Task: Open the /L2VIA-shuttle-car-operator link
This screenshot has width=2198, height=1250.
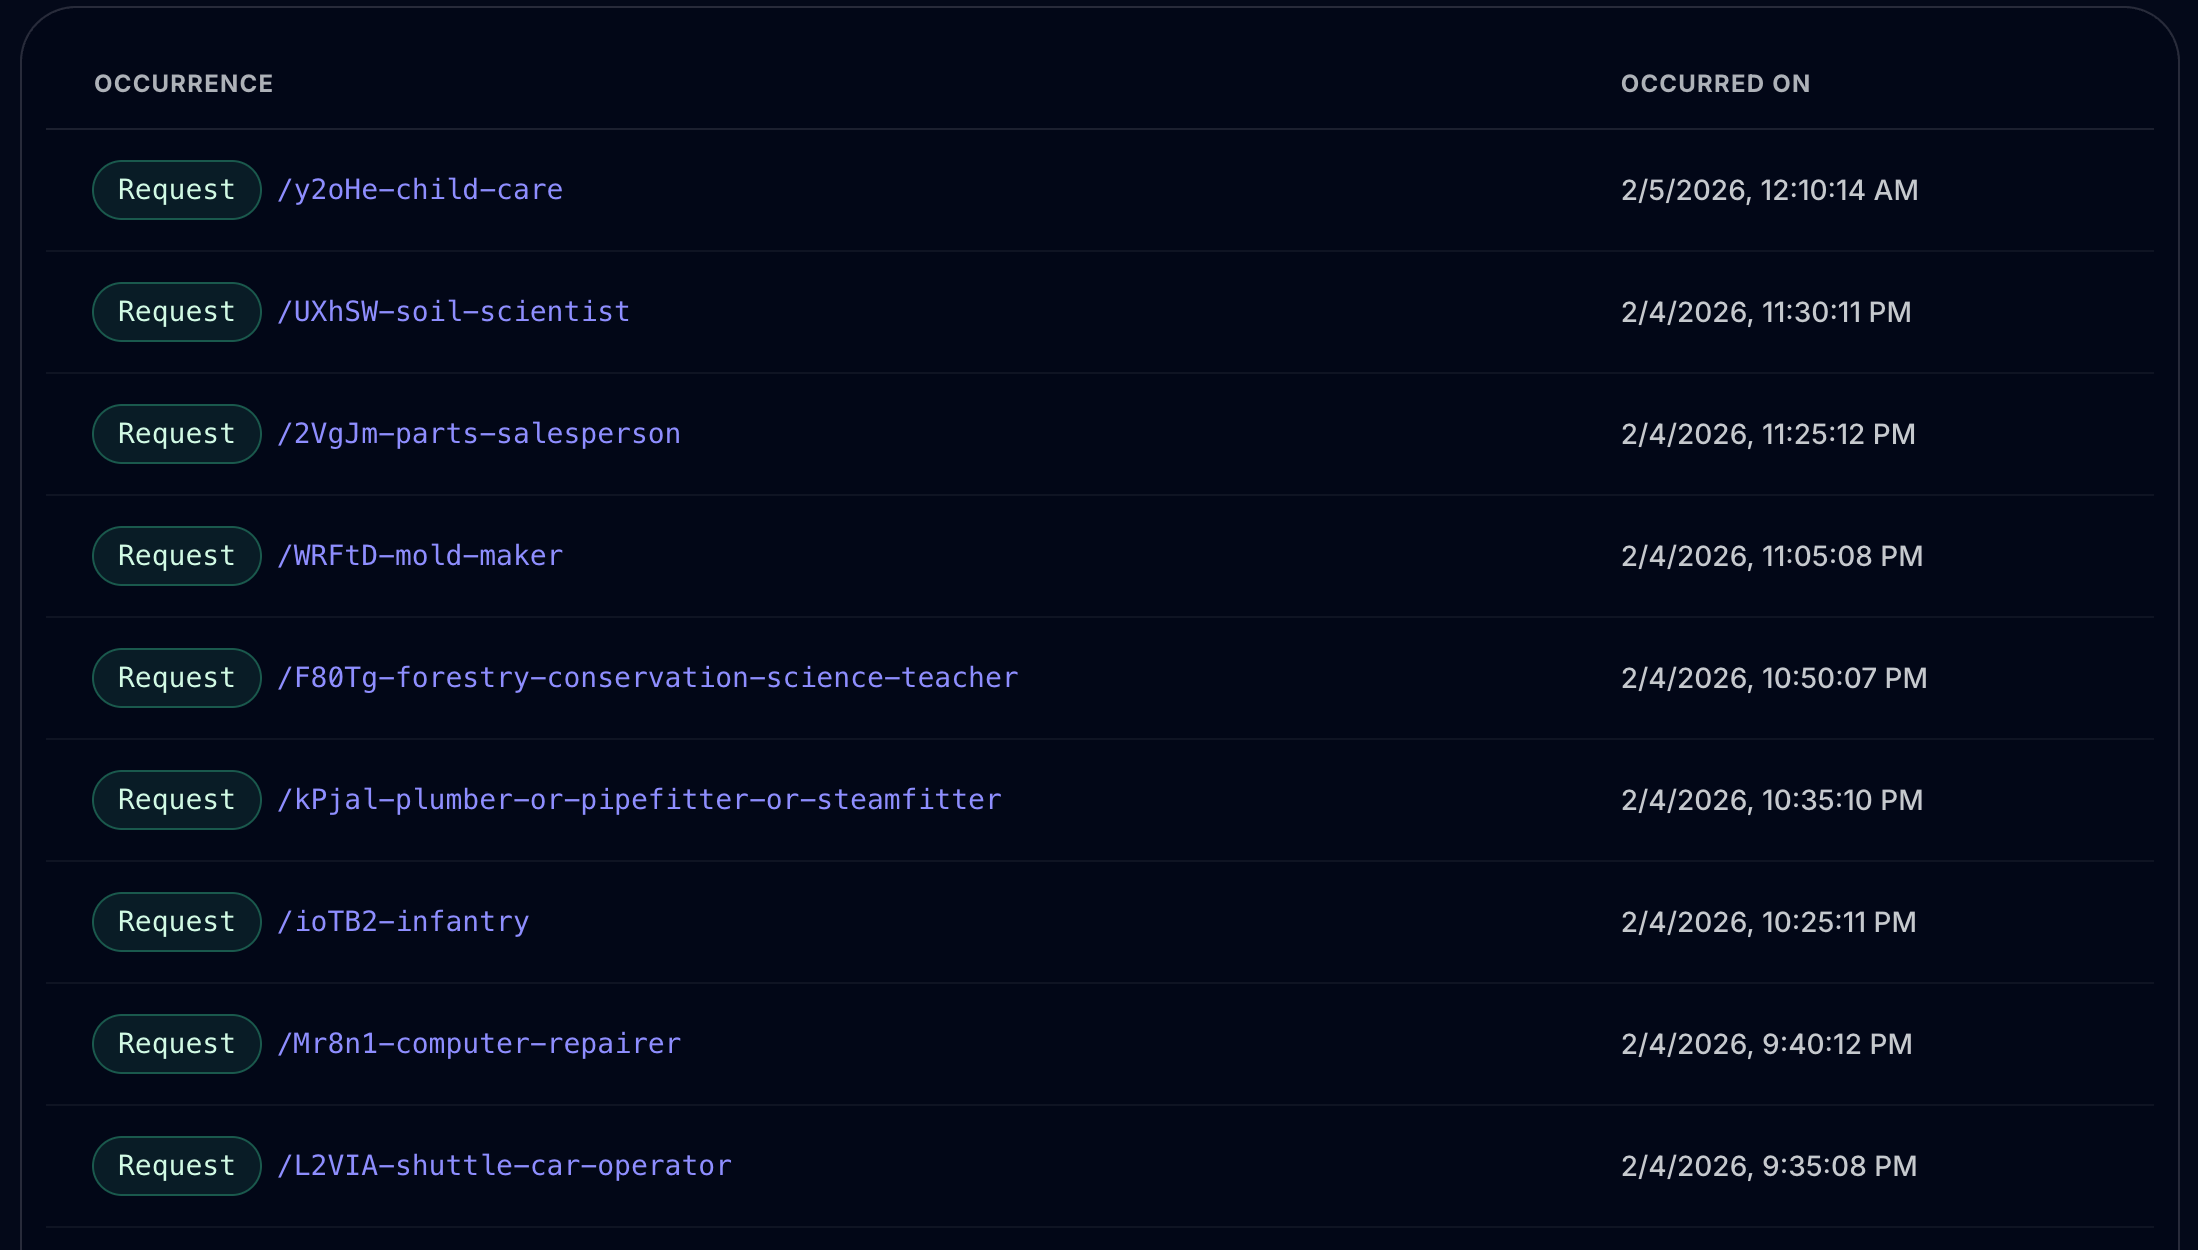Action: point(504,1166)
